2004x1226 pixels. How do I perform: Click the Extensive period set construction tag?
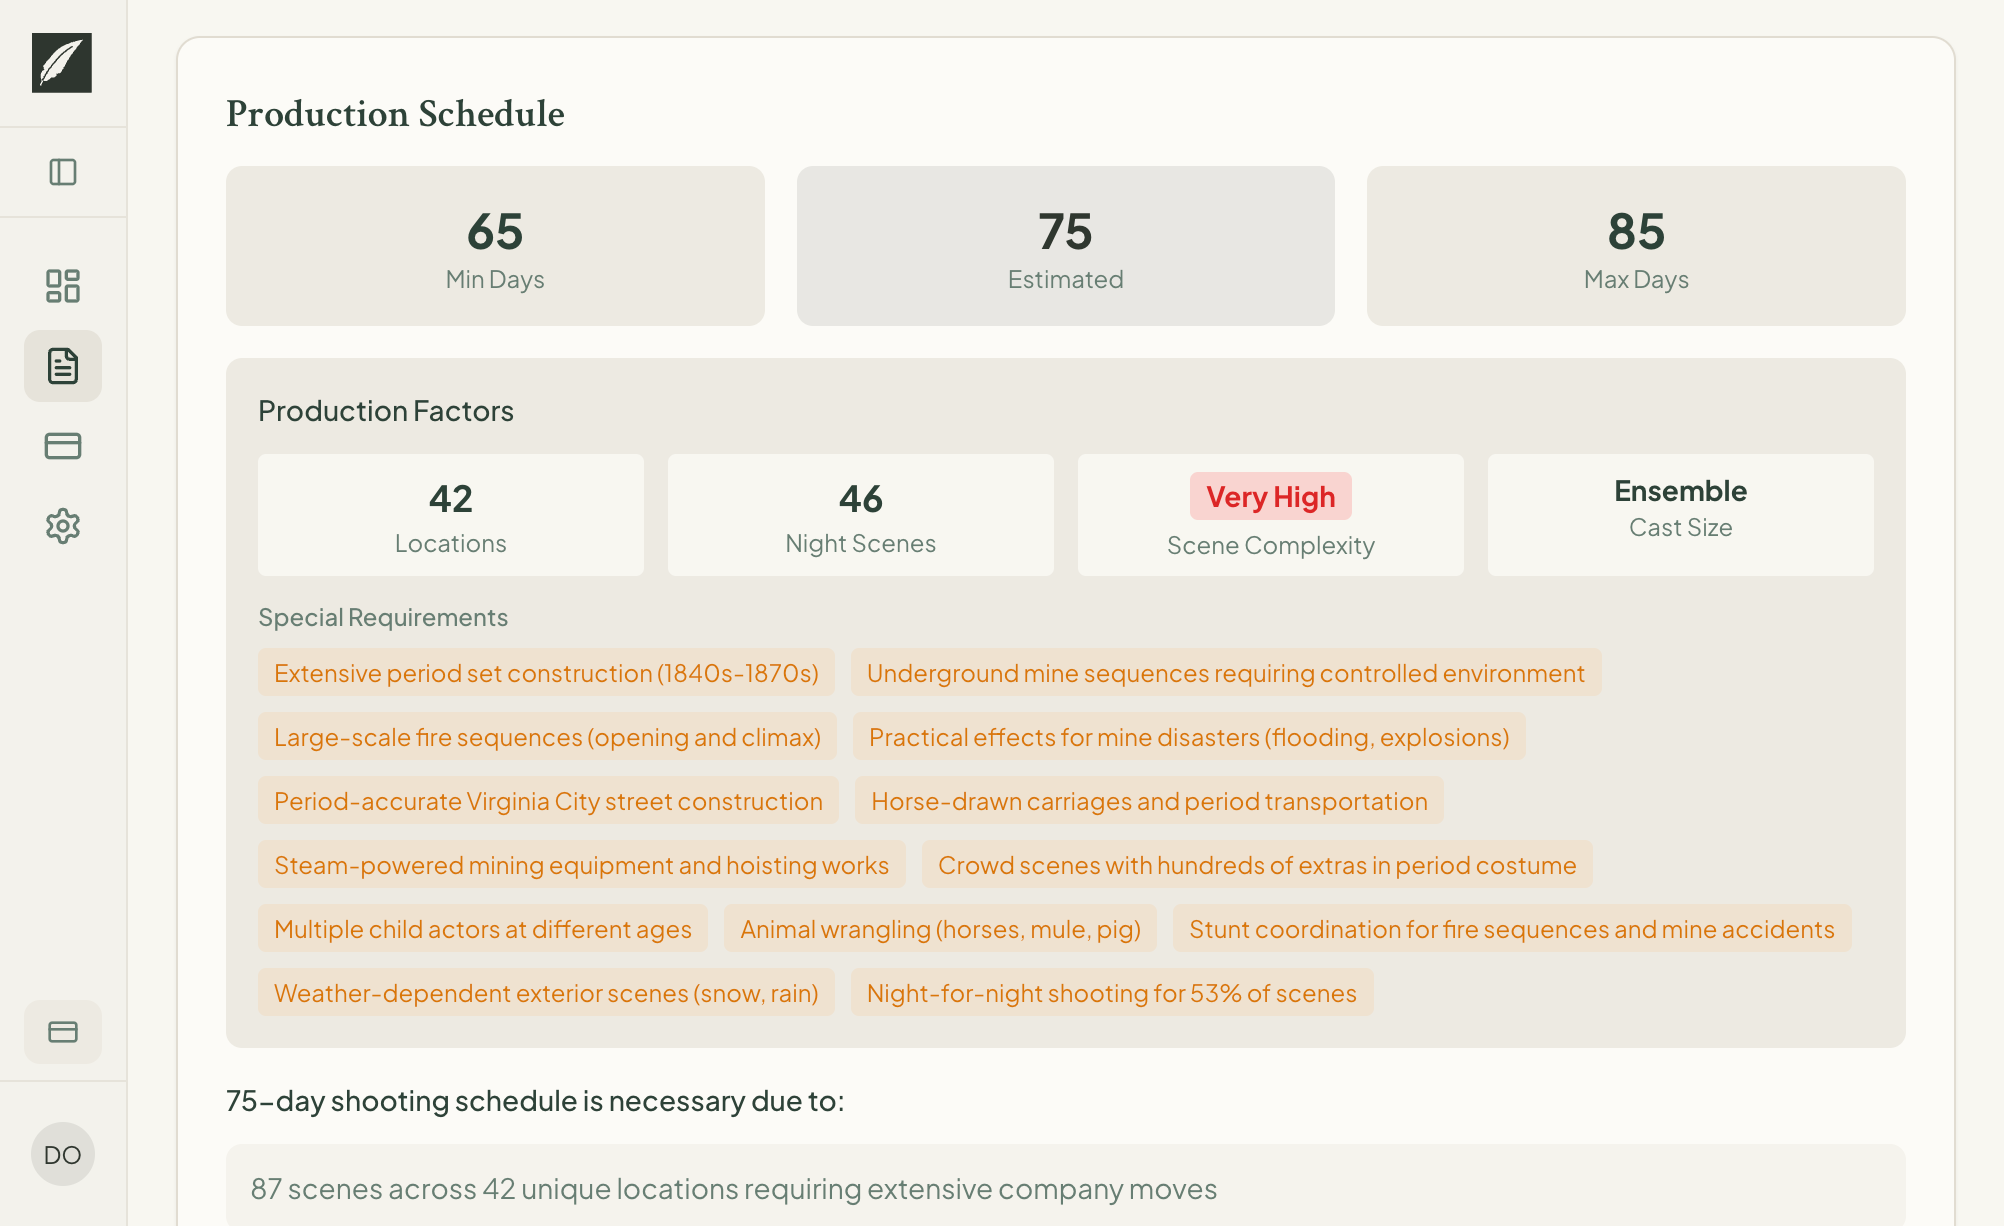(x=546, y=673)
